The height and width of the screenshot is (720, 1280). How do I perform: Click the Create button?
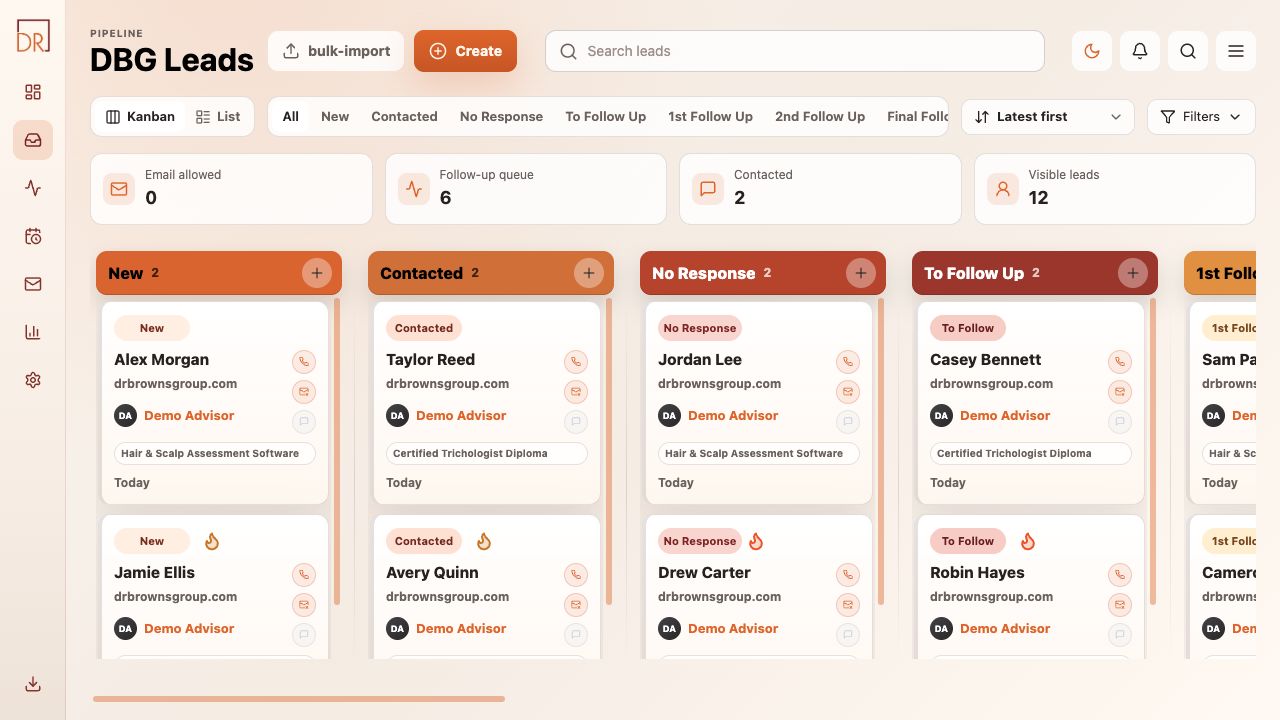point(465,51)
